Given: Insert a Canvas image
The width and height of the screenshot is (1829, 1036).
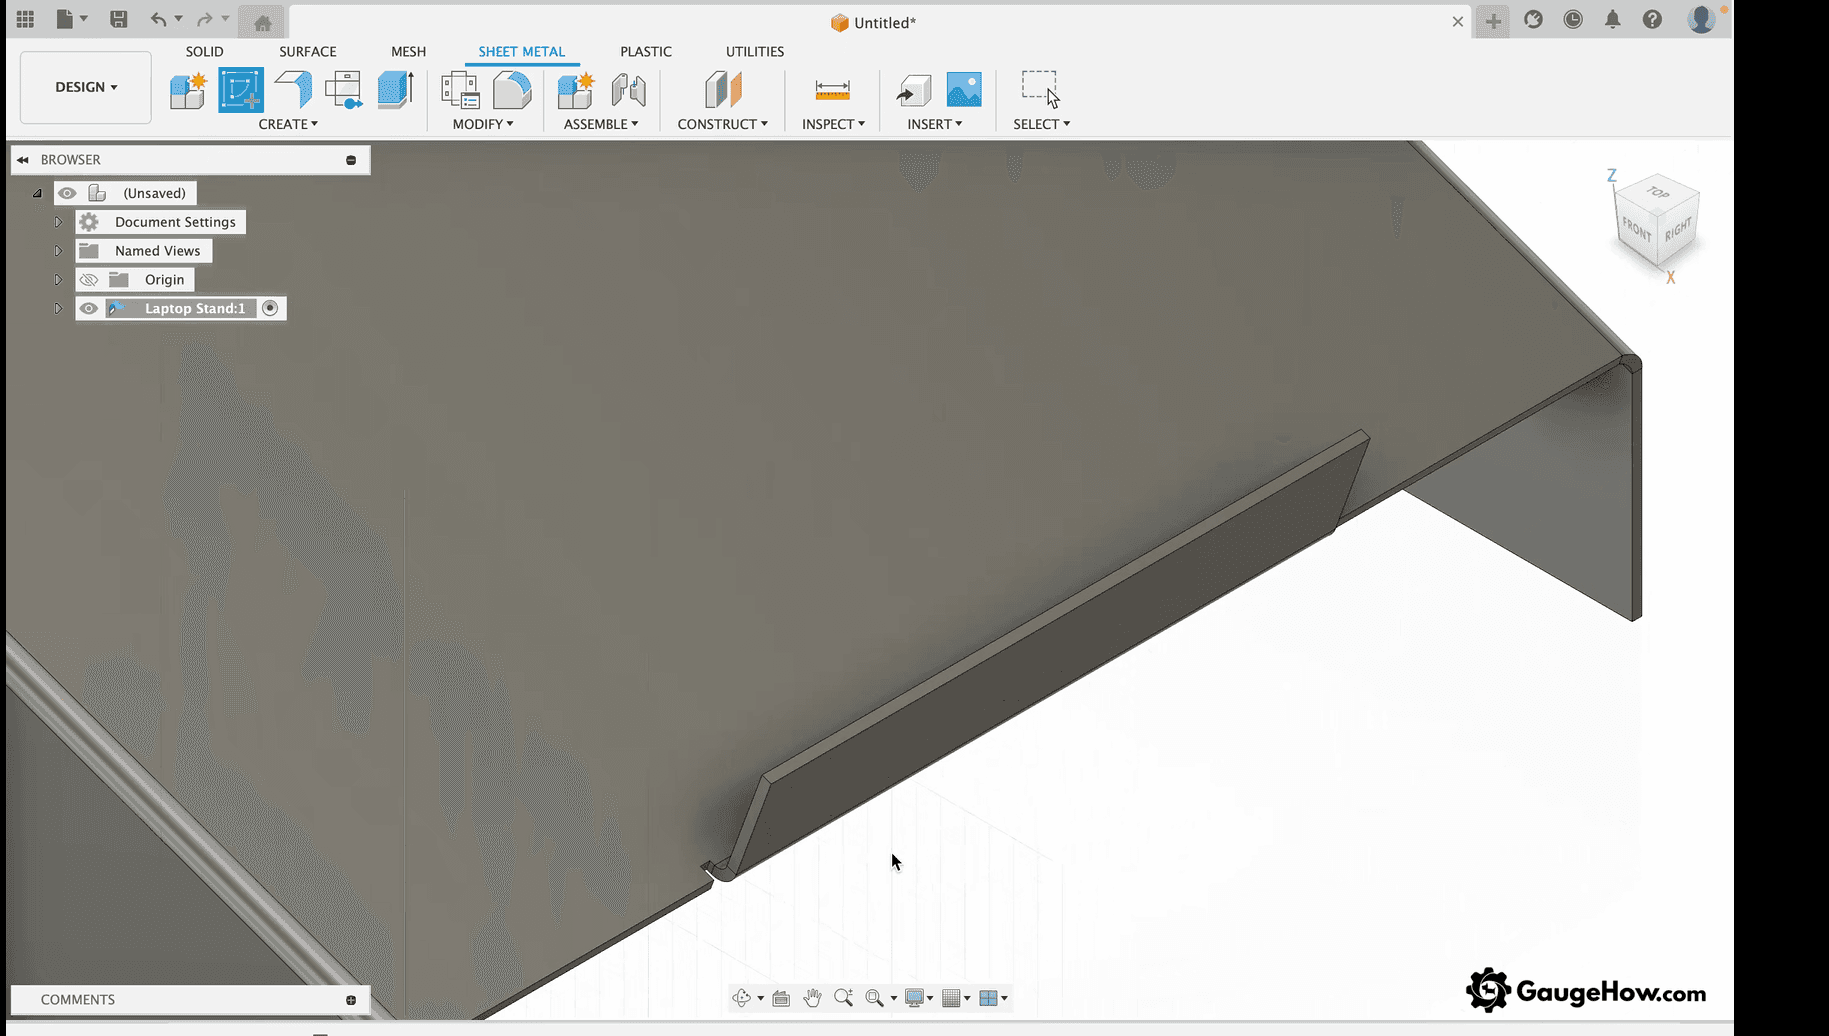Looking at the screenshot, I should (963, 89).
